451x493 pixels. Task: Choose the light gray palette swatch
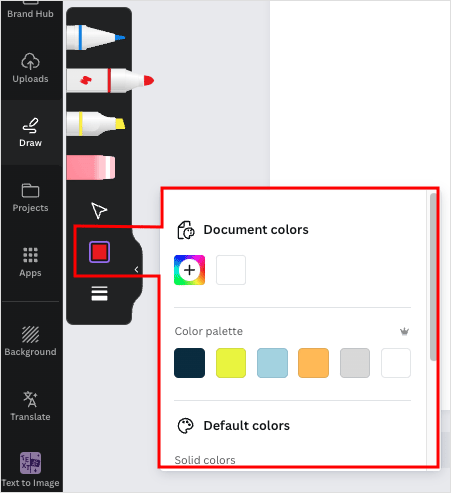pyautogui.click(x=355, y=363)
